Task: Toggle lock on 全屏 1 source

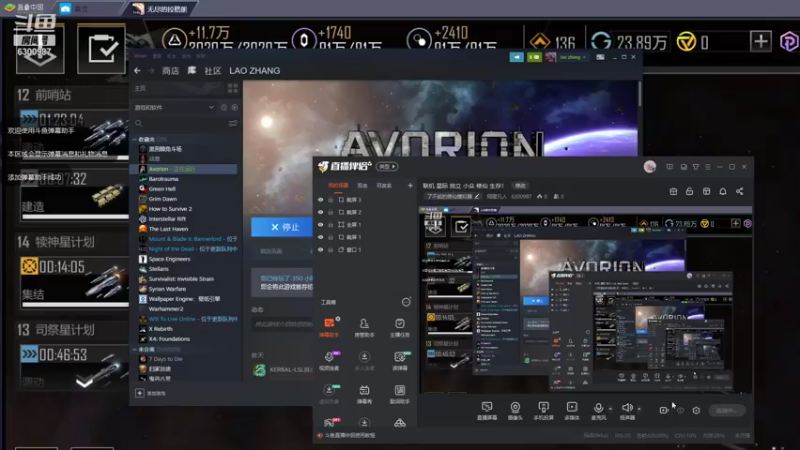Action: pyautogui.click(x=331, y=224)
